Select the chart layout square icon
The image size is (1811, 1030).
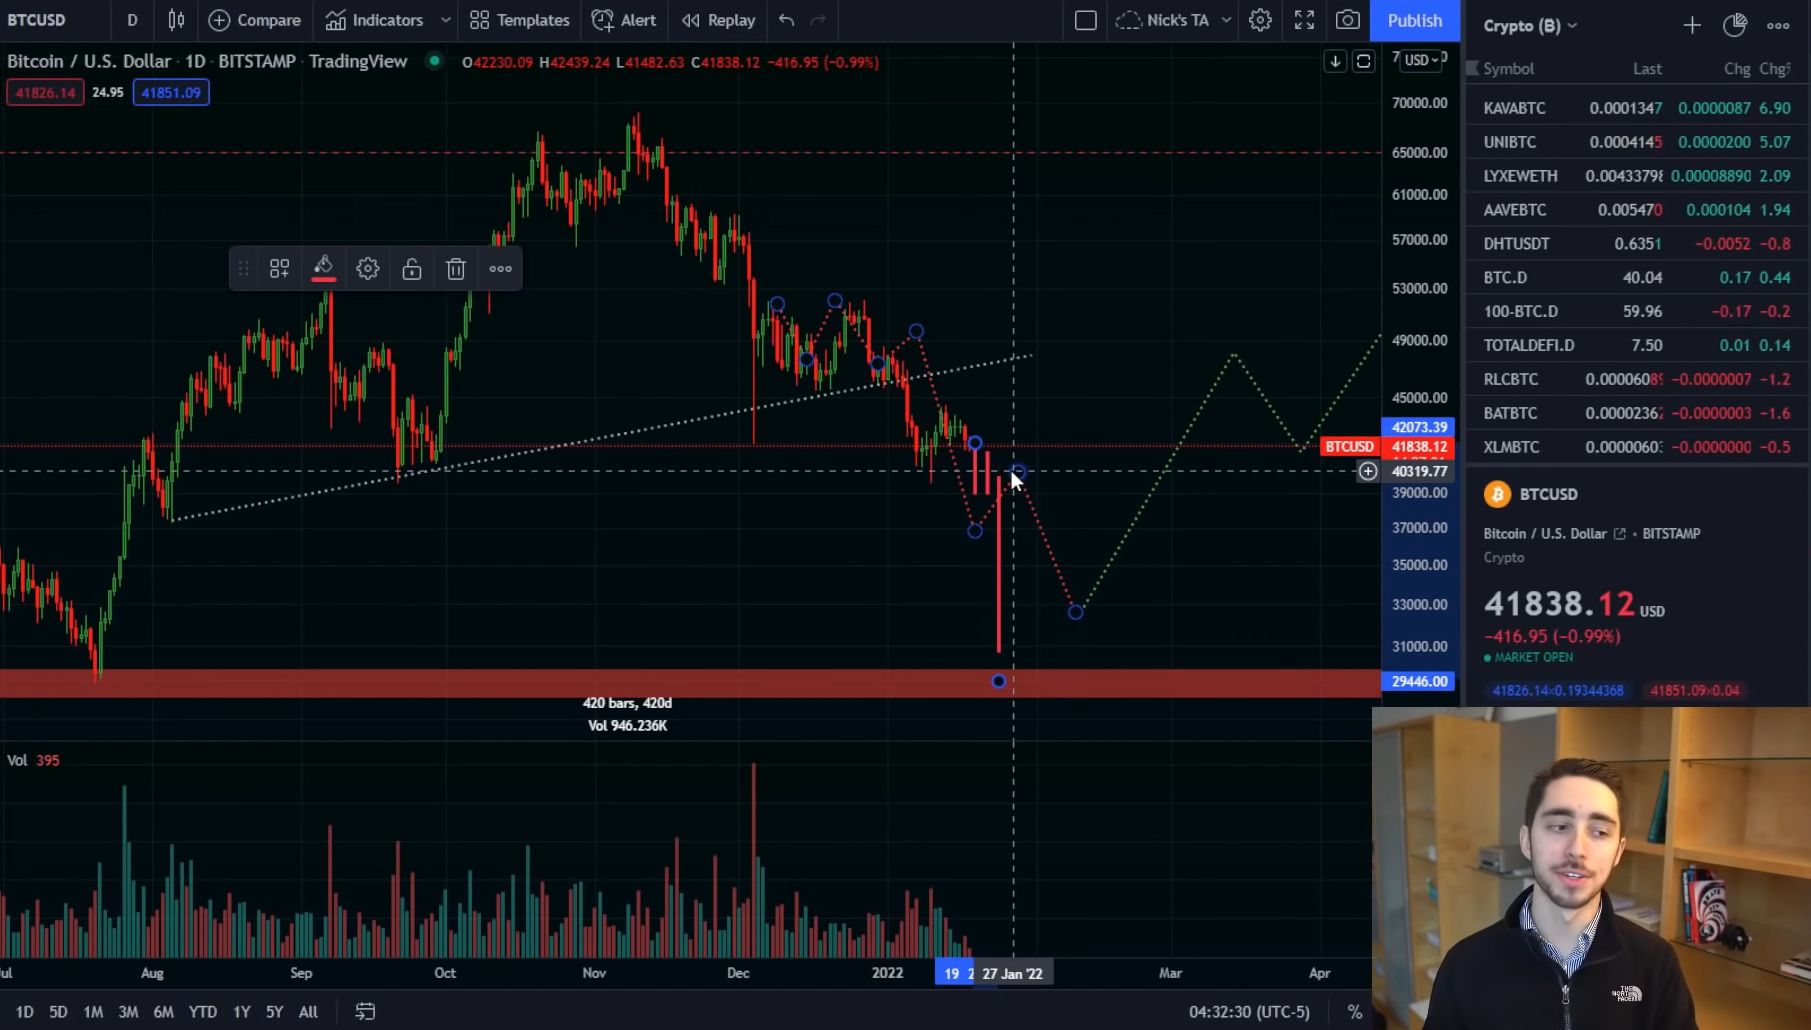tap(1085, 20)
